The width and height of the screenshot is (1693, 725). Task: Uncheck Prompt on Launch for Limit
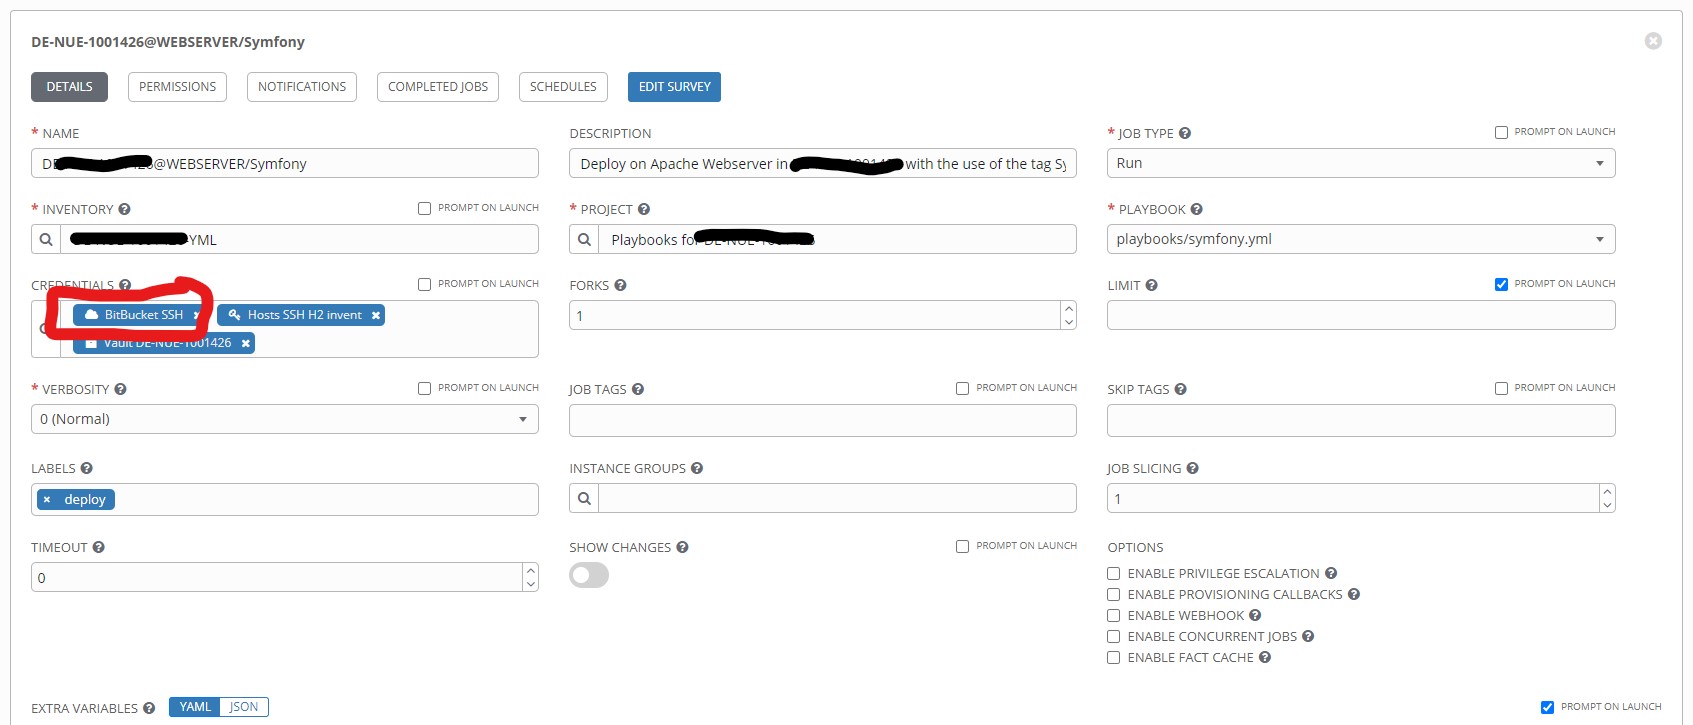pos(1501,284)
